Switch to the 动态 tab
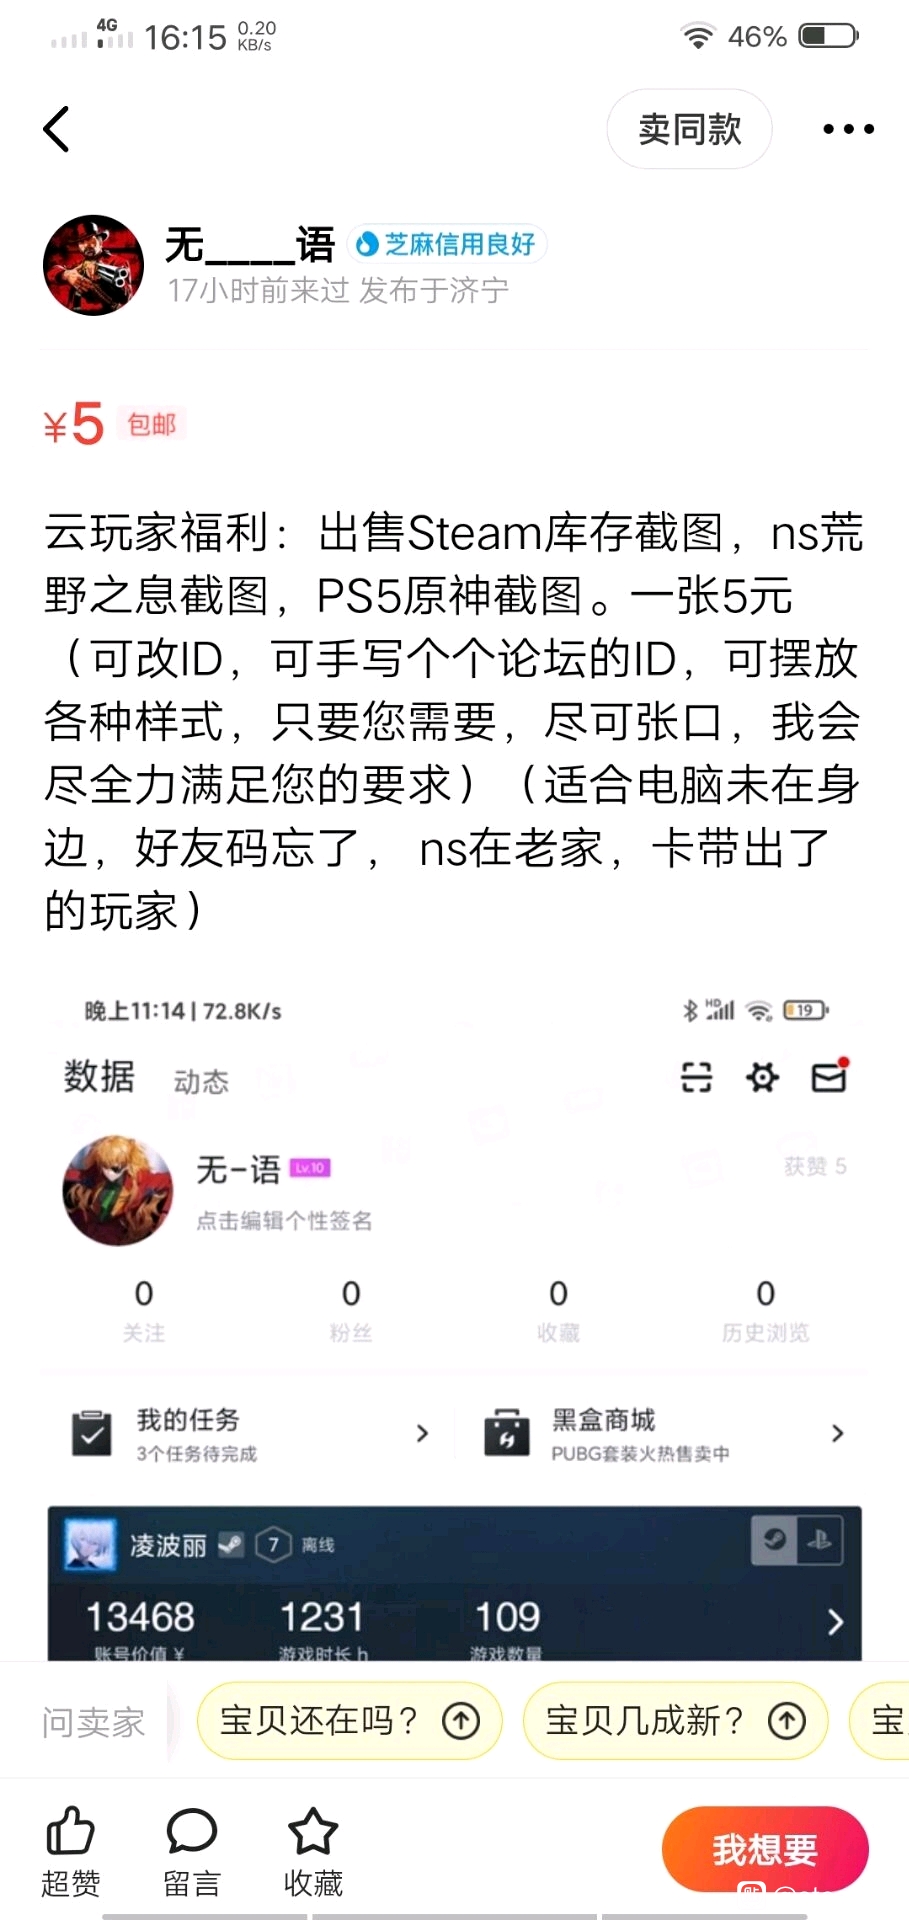Screen dimensions: 909x1920 [x=201, y=1081]
